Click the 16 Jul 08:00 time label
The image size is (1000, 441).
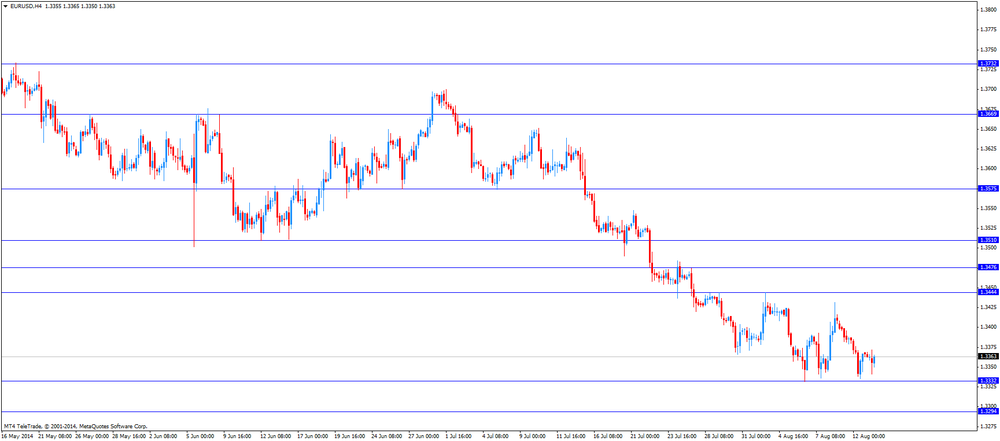tap(609, 437)
